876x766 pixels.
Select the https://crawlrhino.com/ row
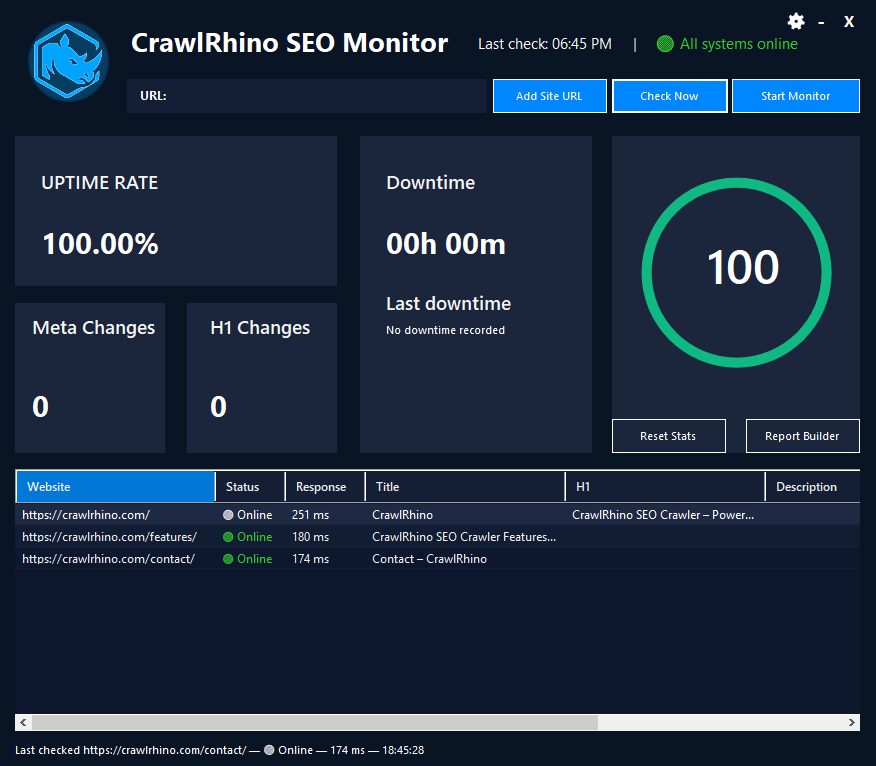(437, 515)
